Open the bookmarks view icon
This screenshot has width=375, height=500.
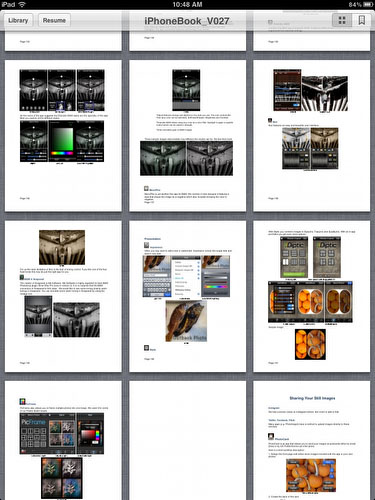361,20
